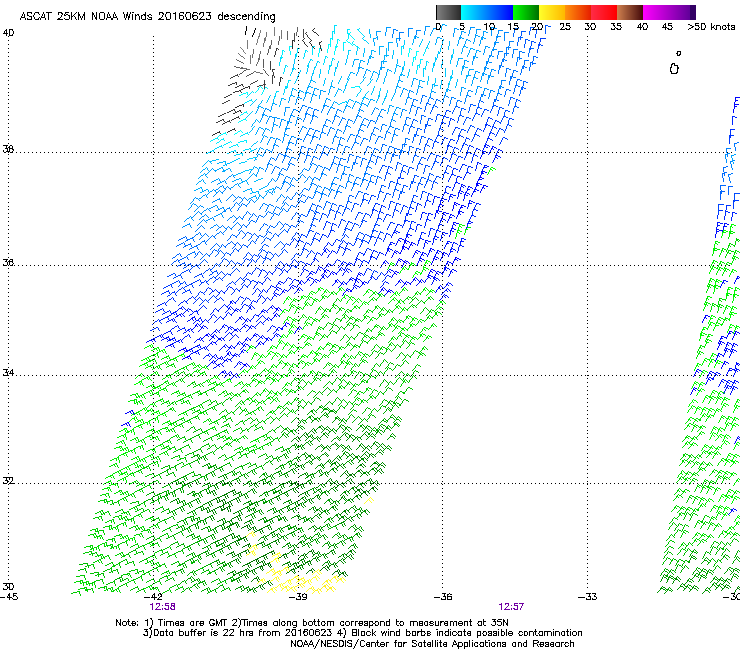Click the longitude label '-33'

[588, 596]
